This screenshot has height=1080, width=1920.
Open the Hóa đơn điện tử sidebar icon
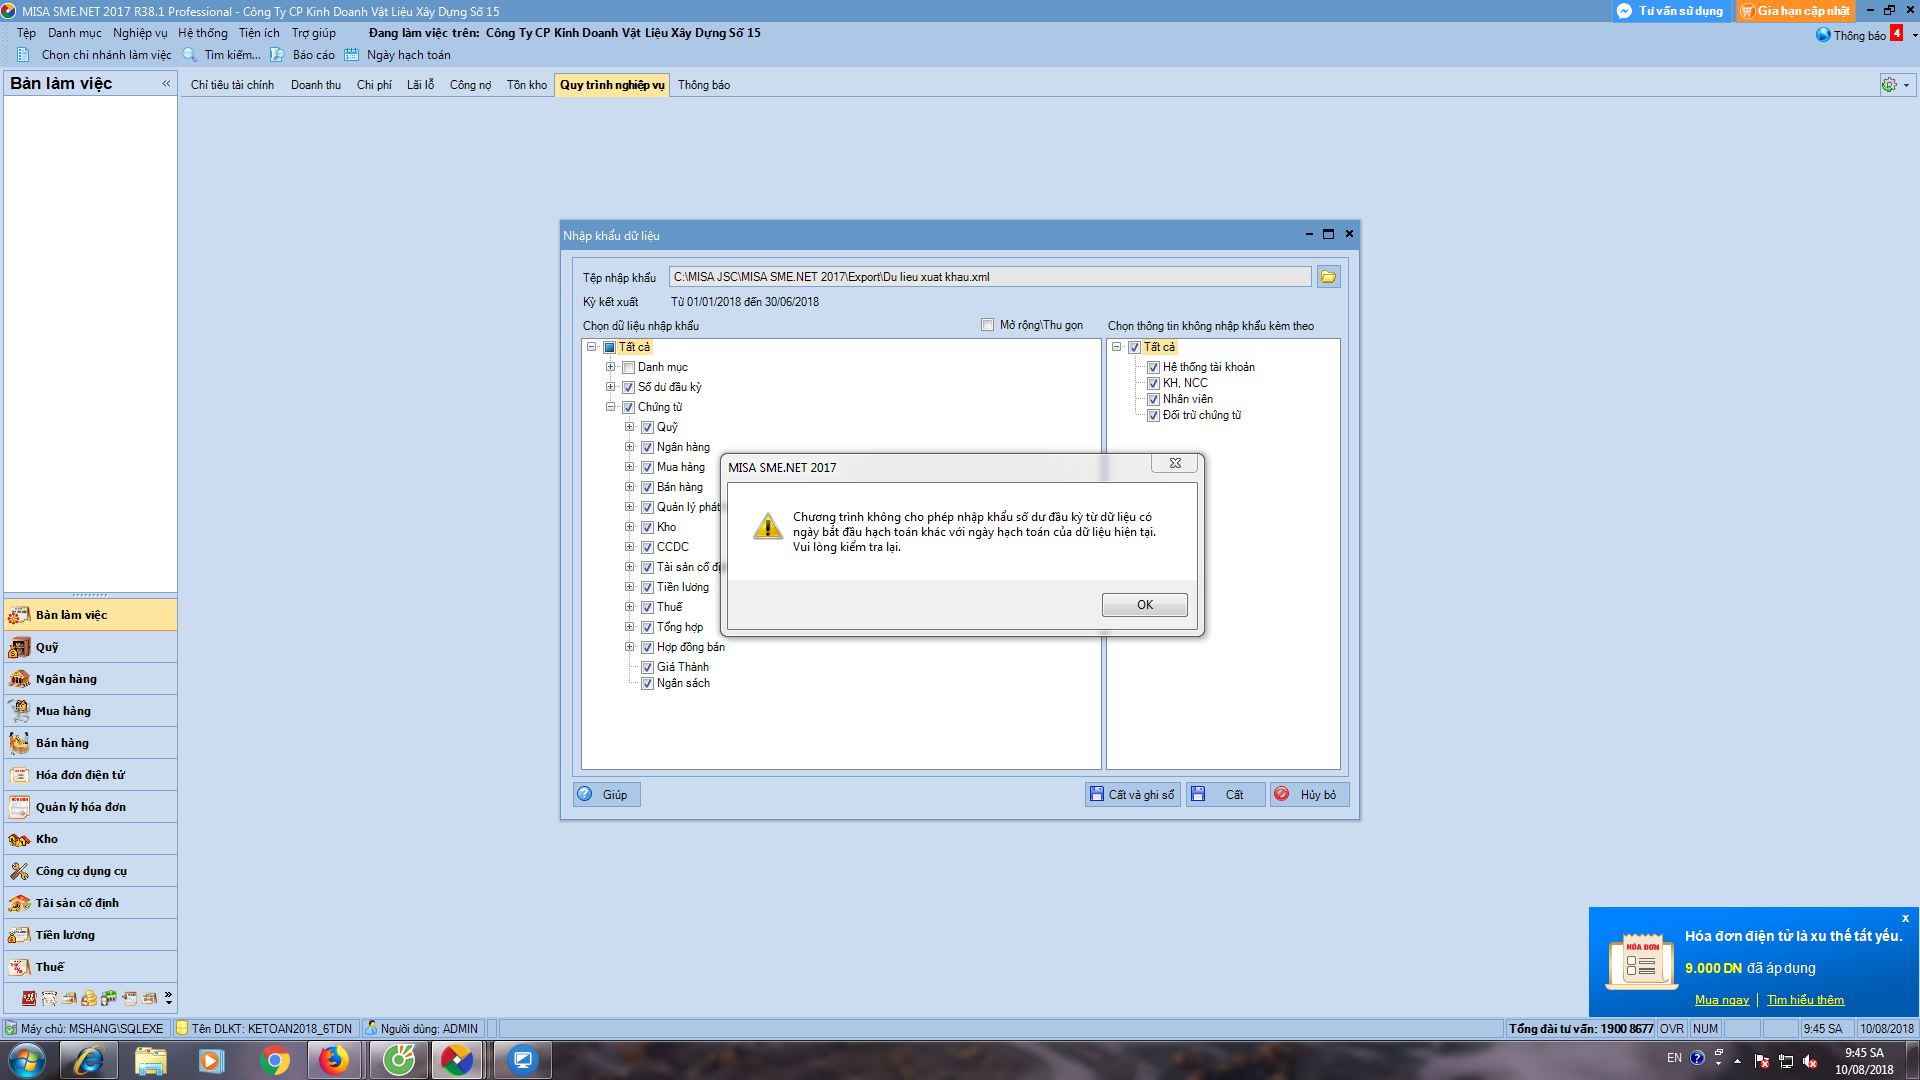point(19,775)
